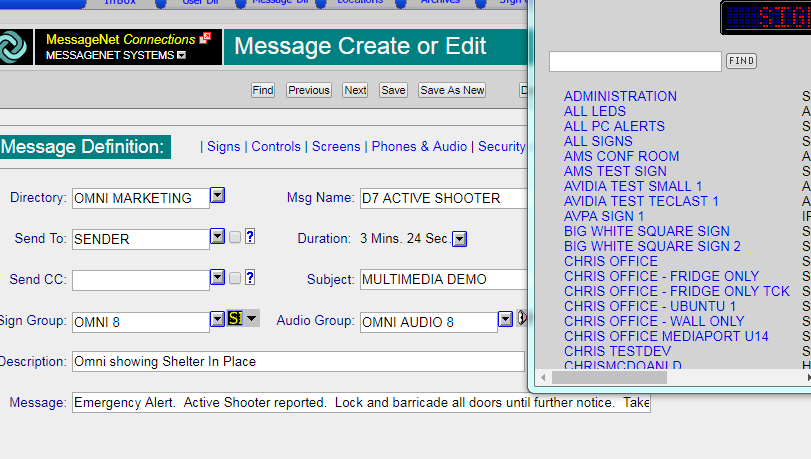Click the Save As New button
This screenshot has height=459, width=811.
pyautogui.click(x=452, y=90)
